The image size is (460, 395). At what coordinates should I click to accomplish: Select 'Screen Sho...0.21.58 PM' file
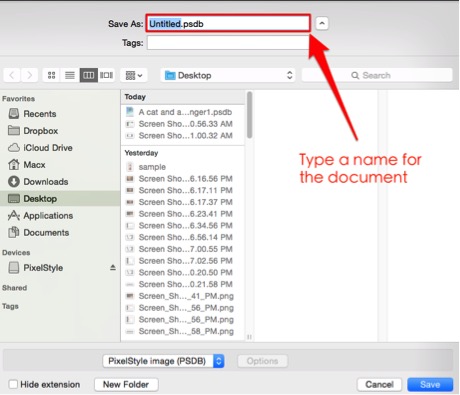pyautogui.click(x=183, y=284)
